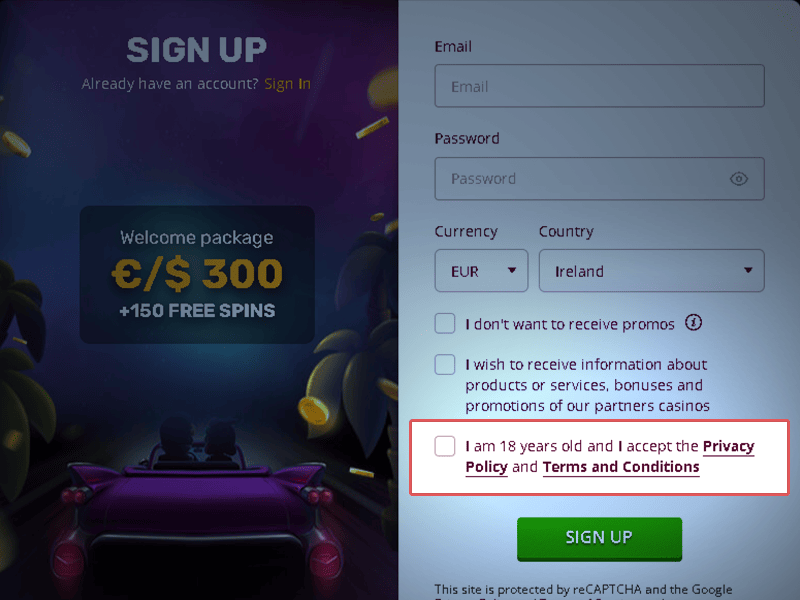Viewport: 800px width, 600px height.
Task: Open the Privacy Policy link
Action: [x=728, y=446]
